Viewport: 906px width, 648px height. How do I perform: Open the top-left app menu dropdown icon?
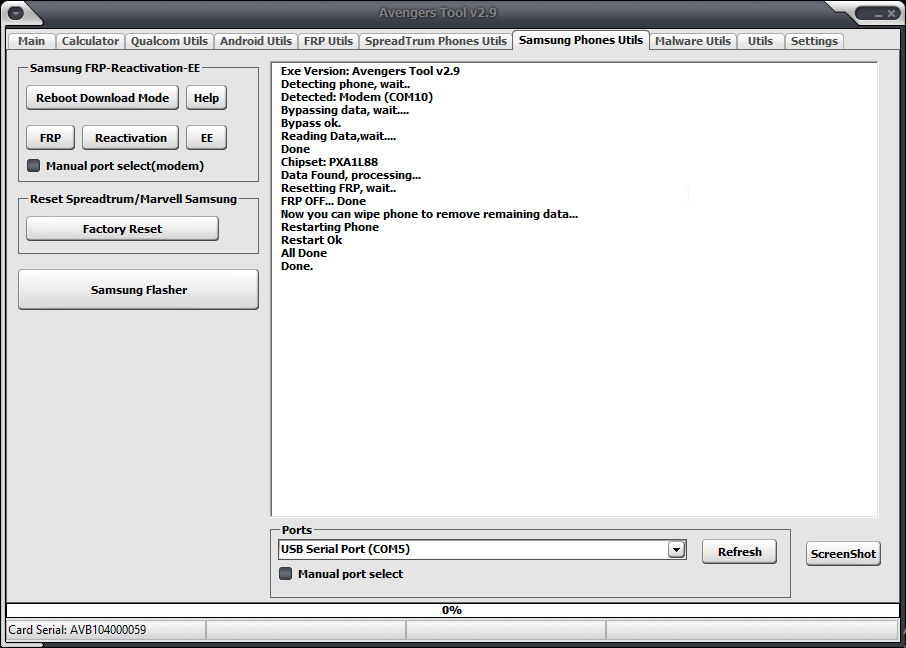click(x=15, y=12)
